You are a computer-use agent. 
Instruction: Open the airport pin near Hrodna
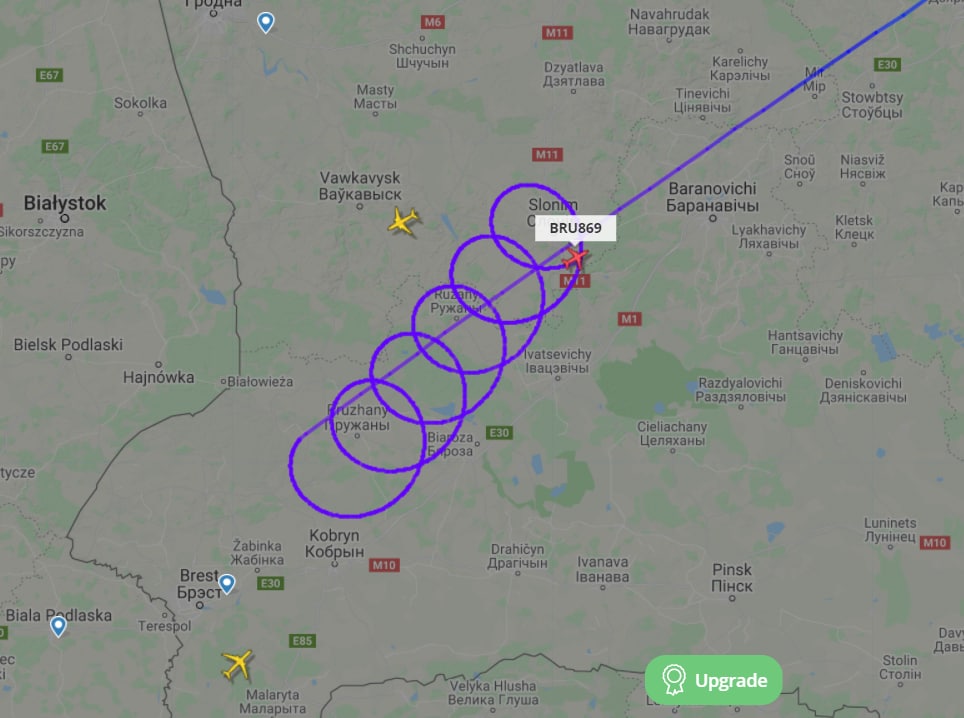pyautogui.click(x=266, y=23)
